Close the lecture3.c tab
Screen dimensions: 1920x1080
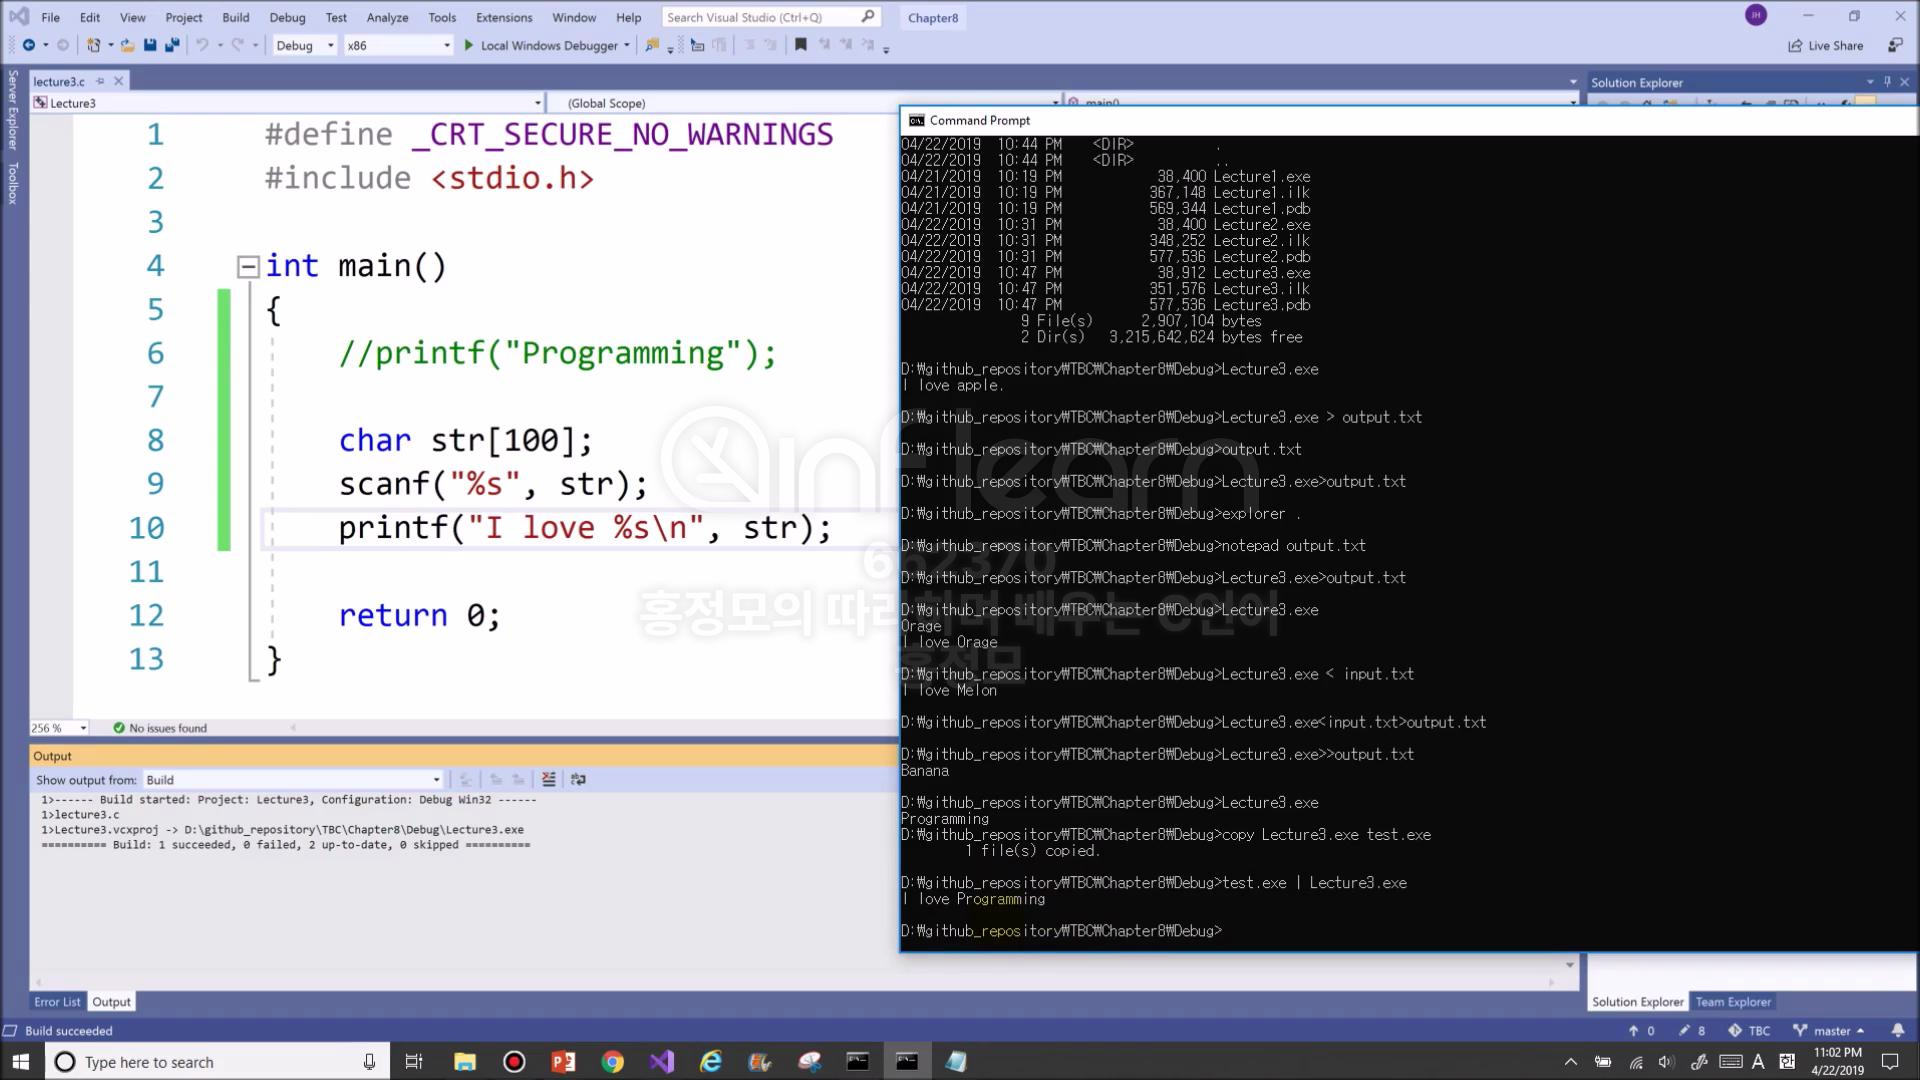pyautogui.click(x=119, y=81)
